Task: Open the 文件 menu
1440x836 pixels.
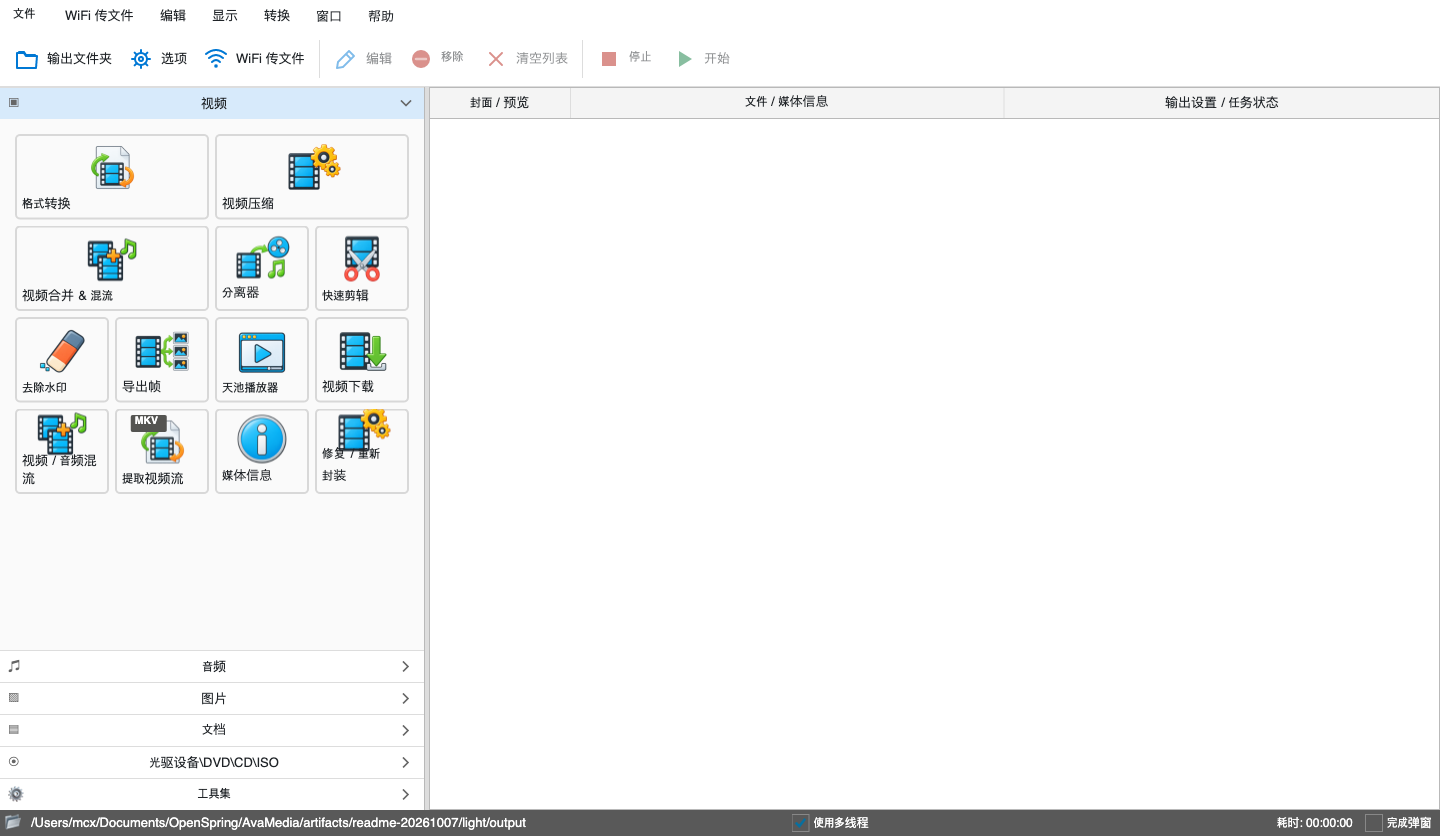Action: pyautogui.click(x=24, y=15)
